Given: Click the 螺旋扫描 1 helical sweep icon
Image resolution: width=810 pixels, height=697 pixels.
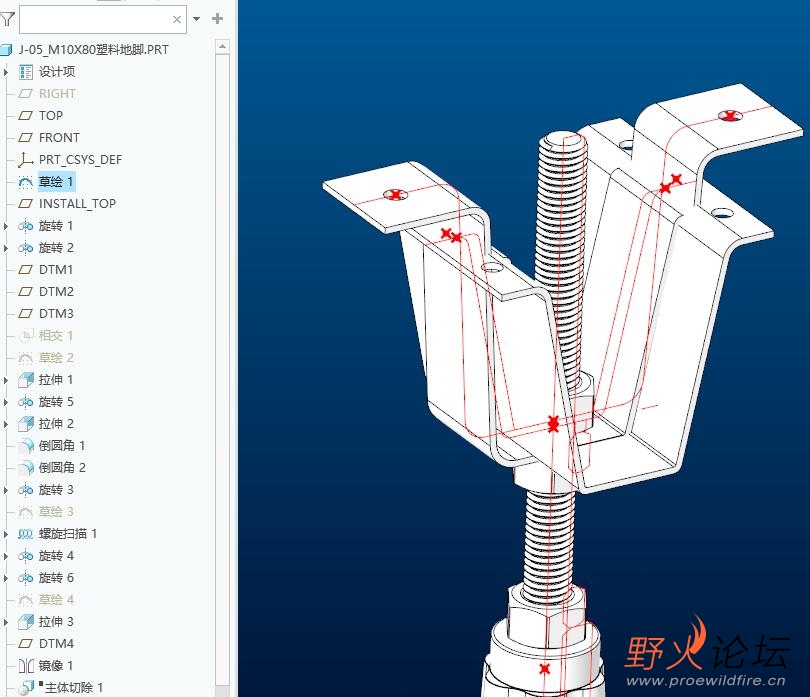Looking at the screenshot, I should (x=25, y=534).
